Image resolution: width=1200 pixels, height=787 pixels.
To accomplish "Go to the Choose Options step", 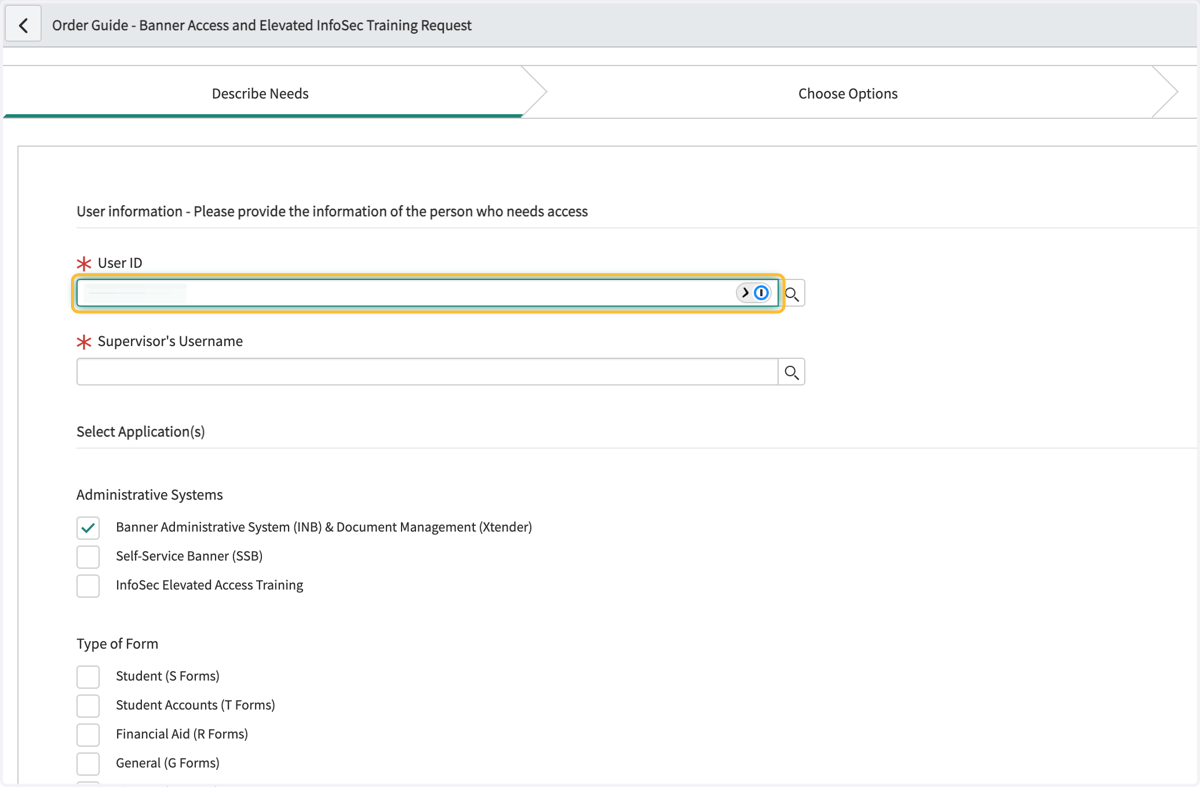I will [848, 93].
